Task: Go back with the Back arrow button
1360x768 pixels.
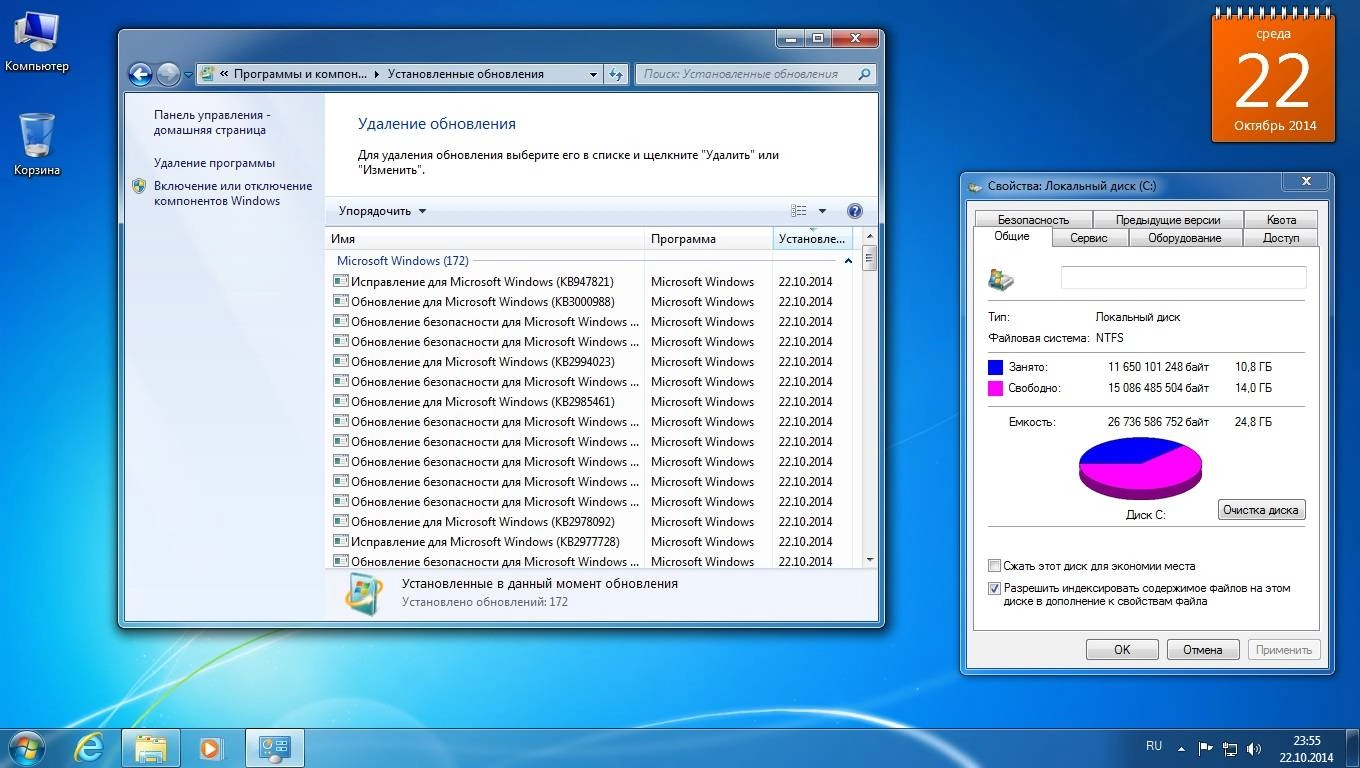Action: pos(140,74)
